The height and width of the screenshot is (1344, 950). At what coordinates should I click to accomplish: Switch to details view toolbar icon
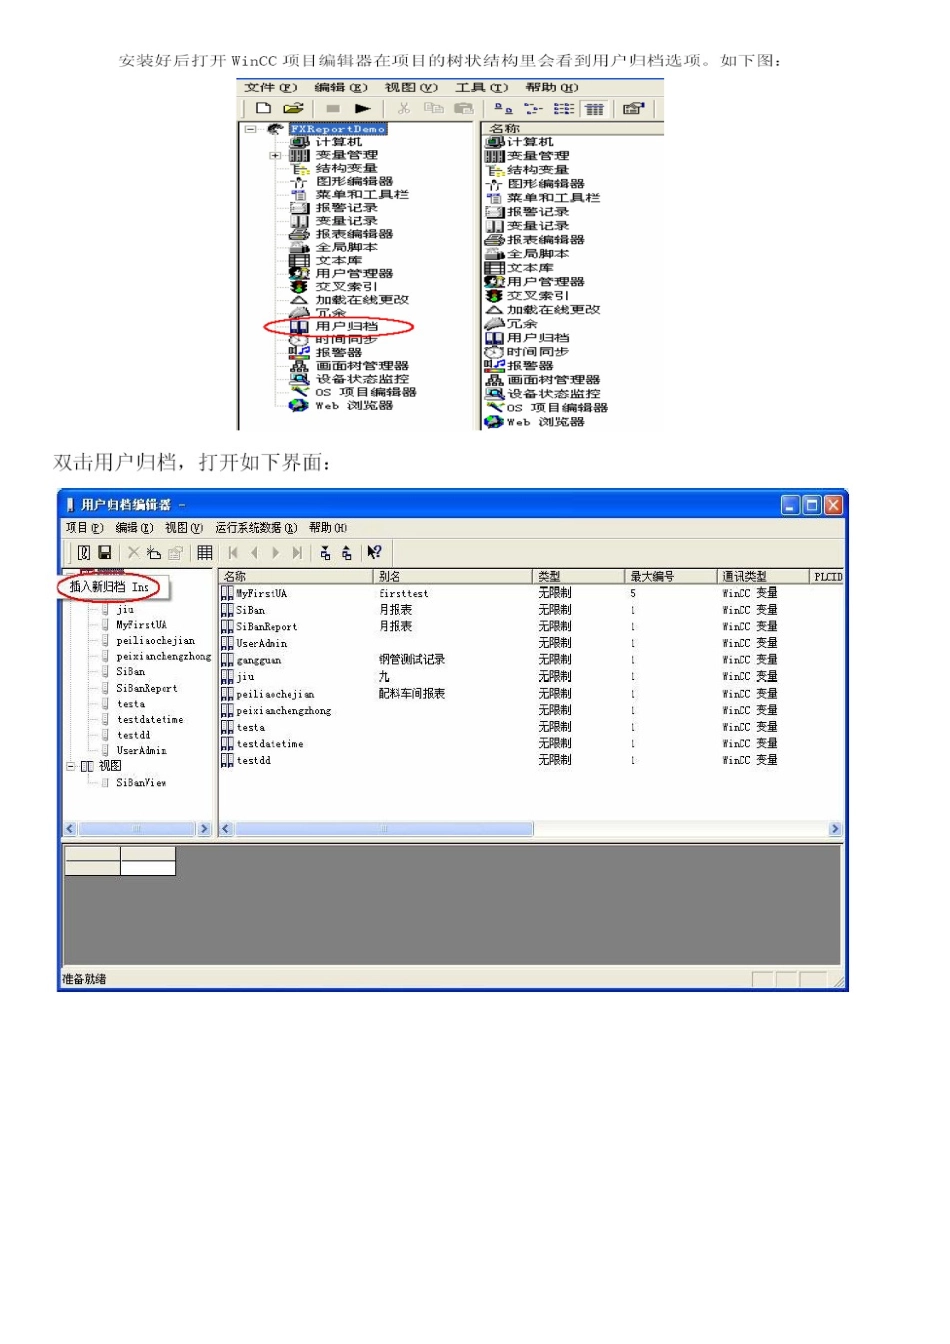pos(595,108)
